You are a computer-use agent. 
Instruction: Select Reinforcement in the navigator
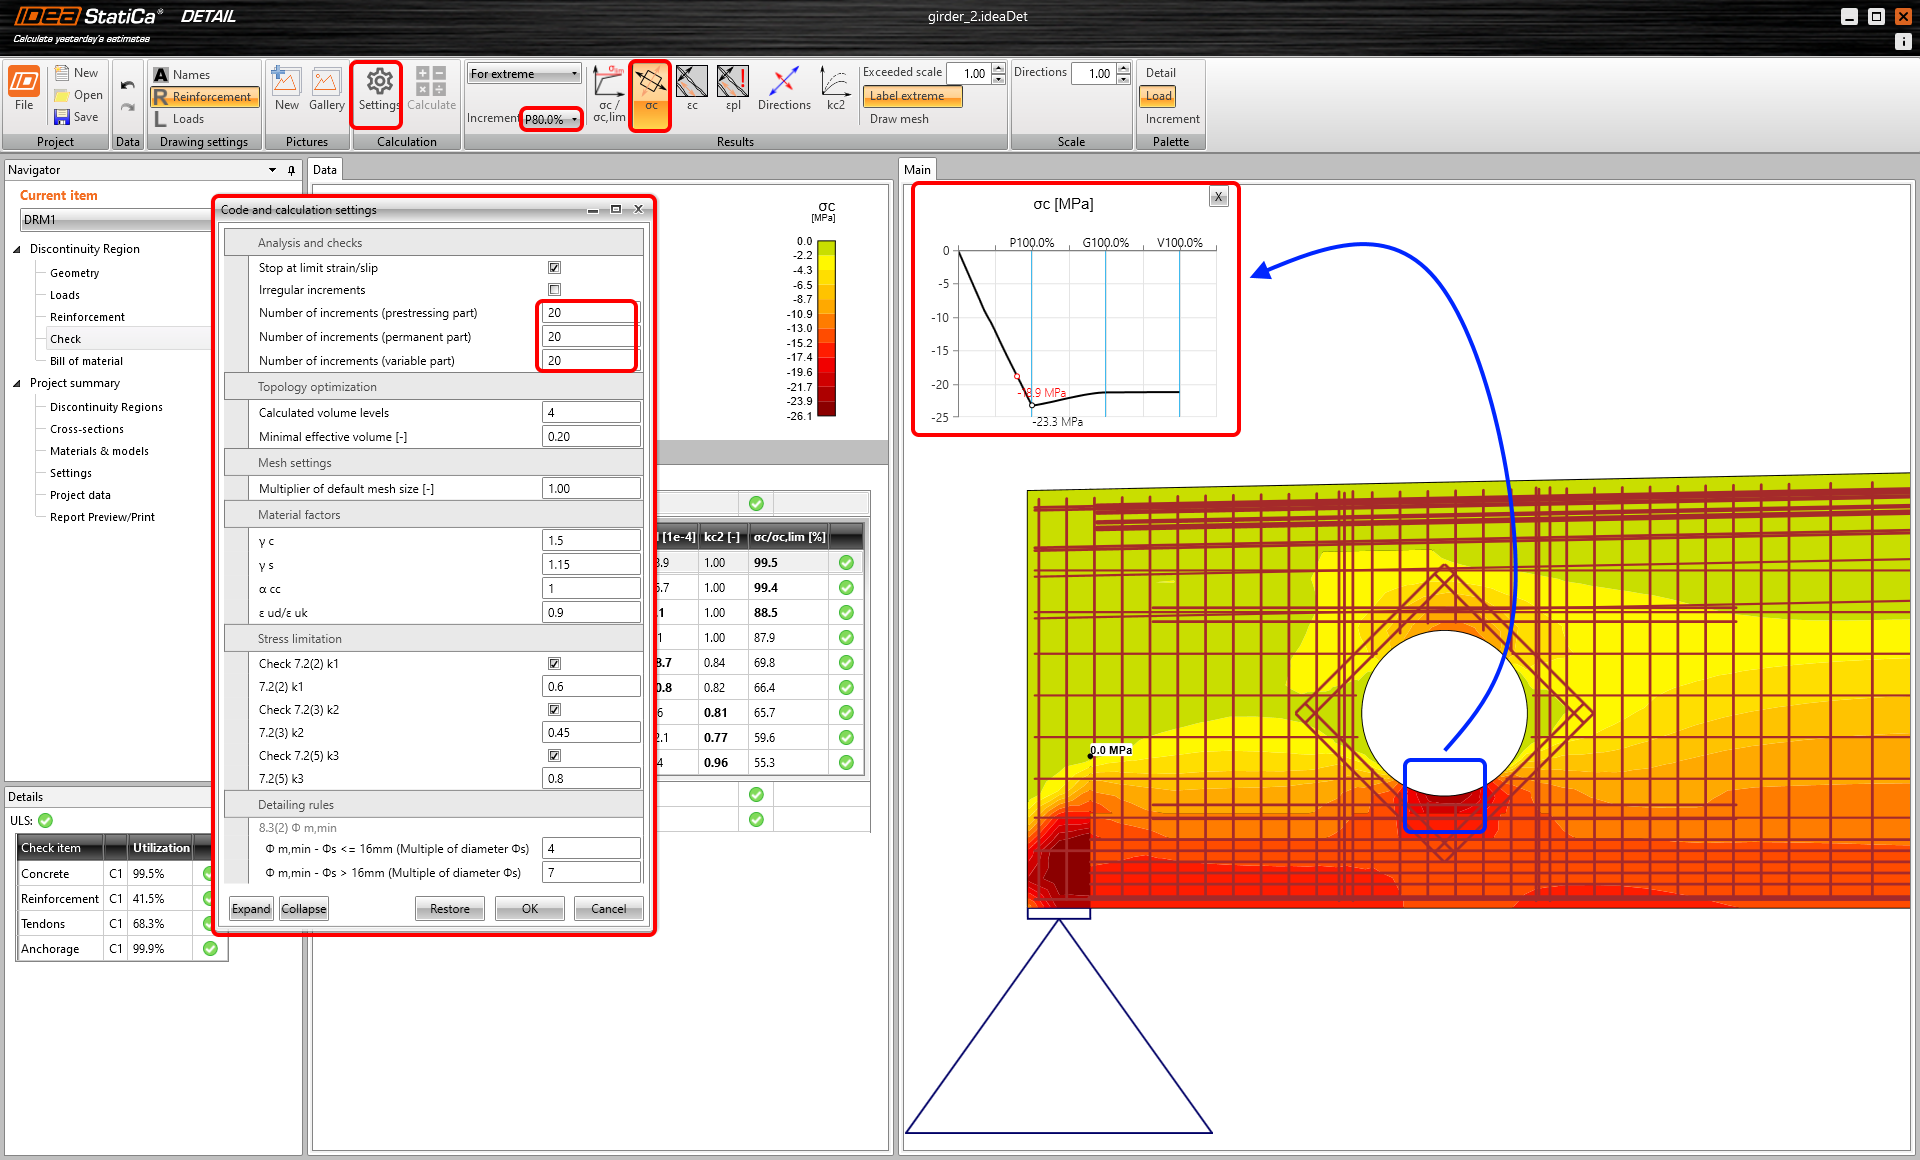[88, 317]
